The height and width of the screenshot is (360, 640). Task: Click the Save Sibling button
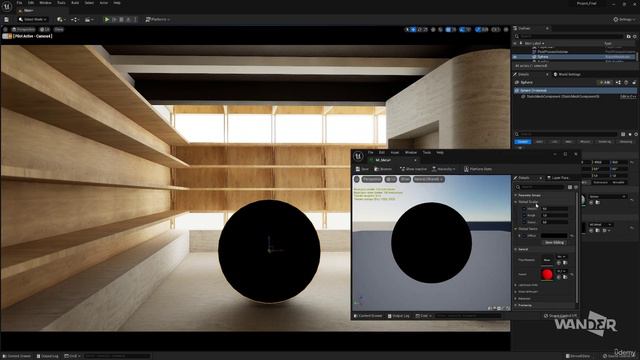pos(554,242)
